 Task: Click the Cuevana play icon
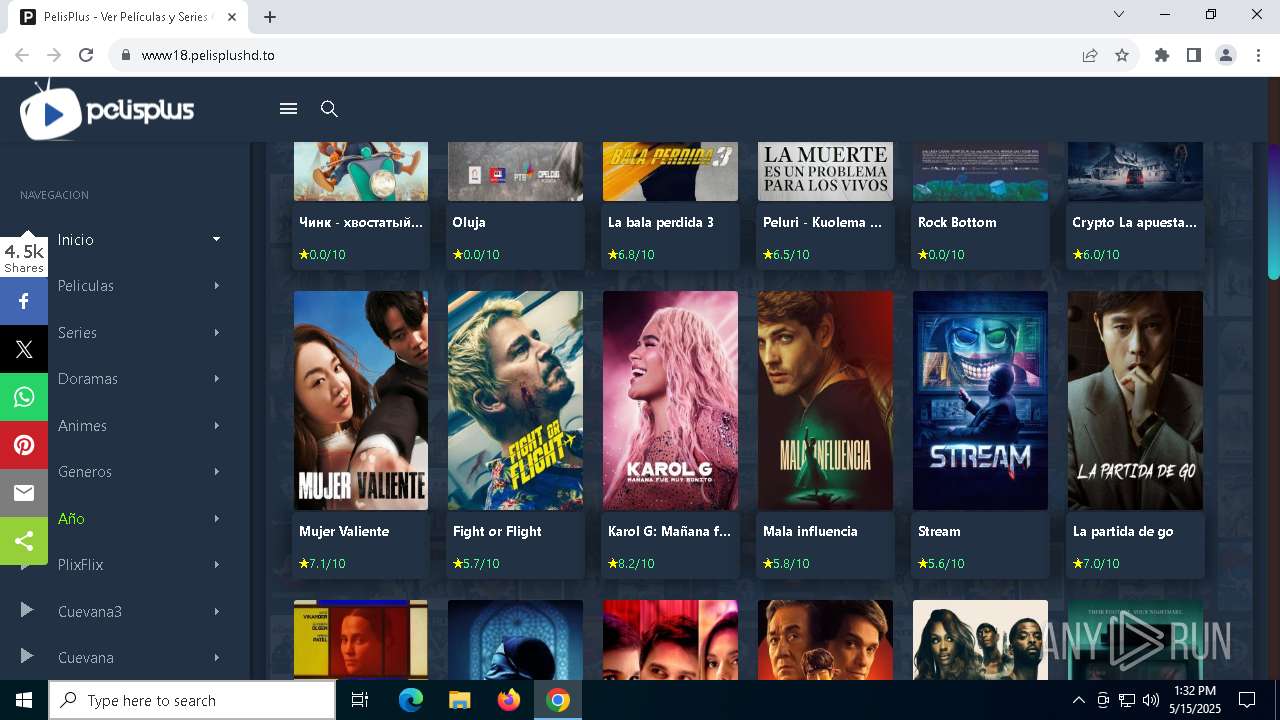[27, 657]
